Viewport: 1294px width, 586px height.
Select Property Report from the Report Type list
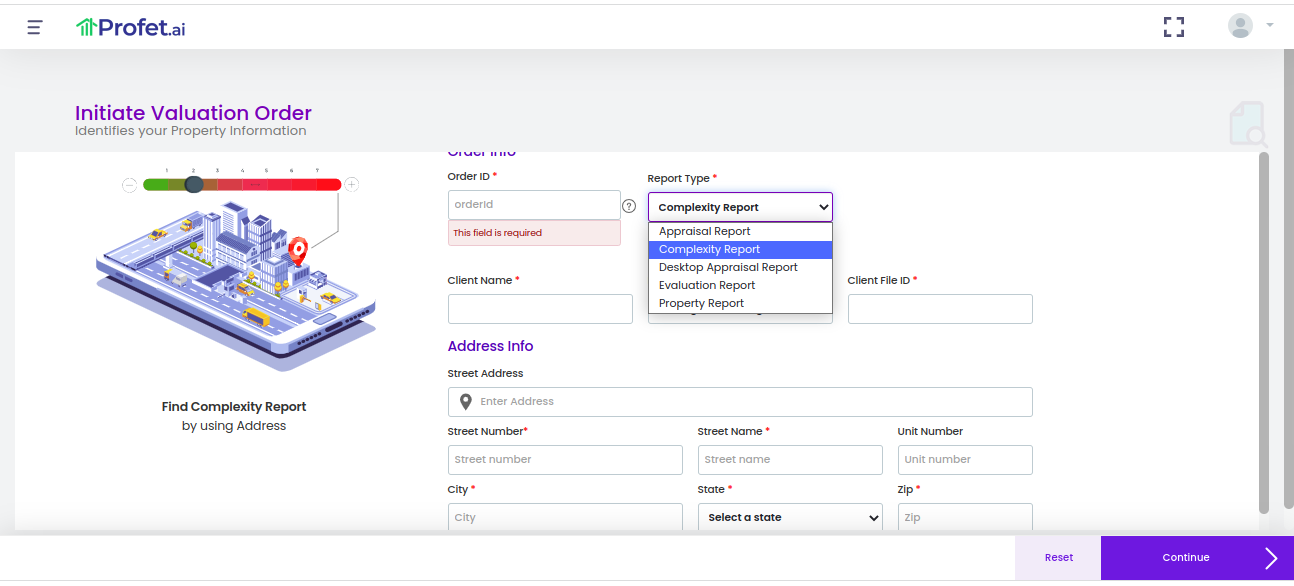coord(700,303)
